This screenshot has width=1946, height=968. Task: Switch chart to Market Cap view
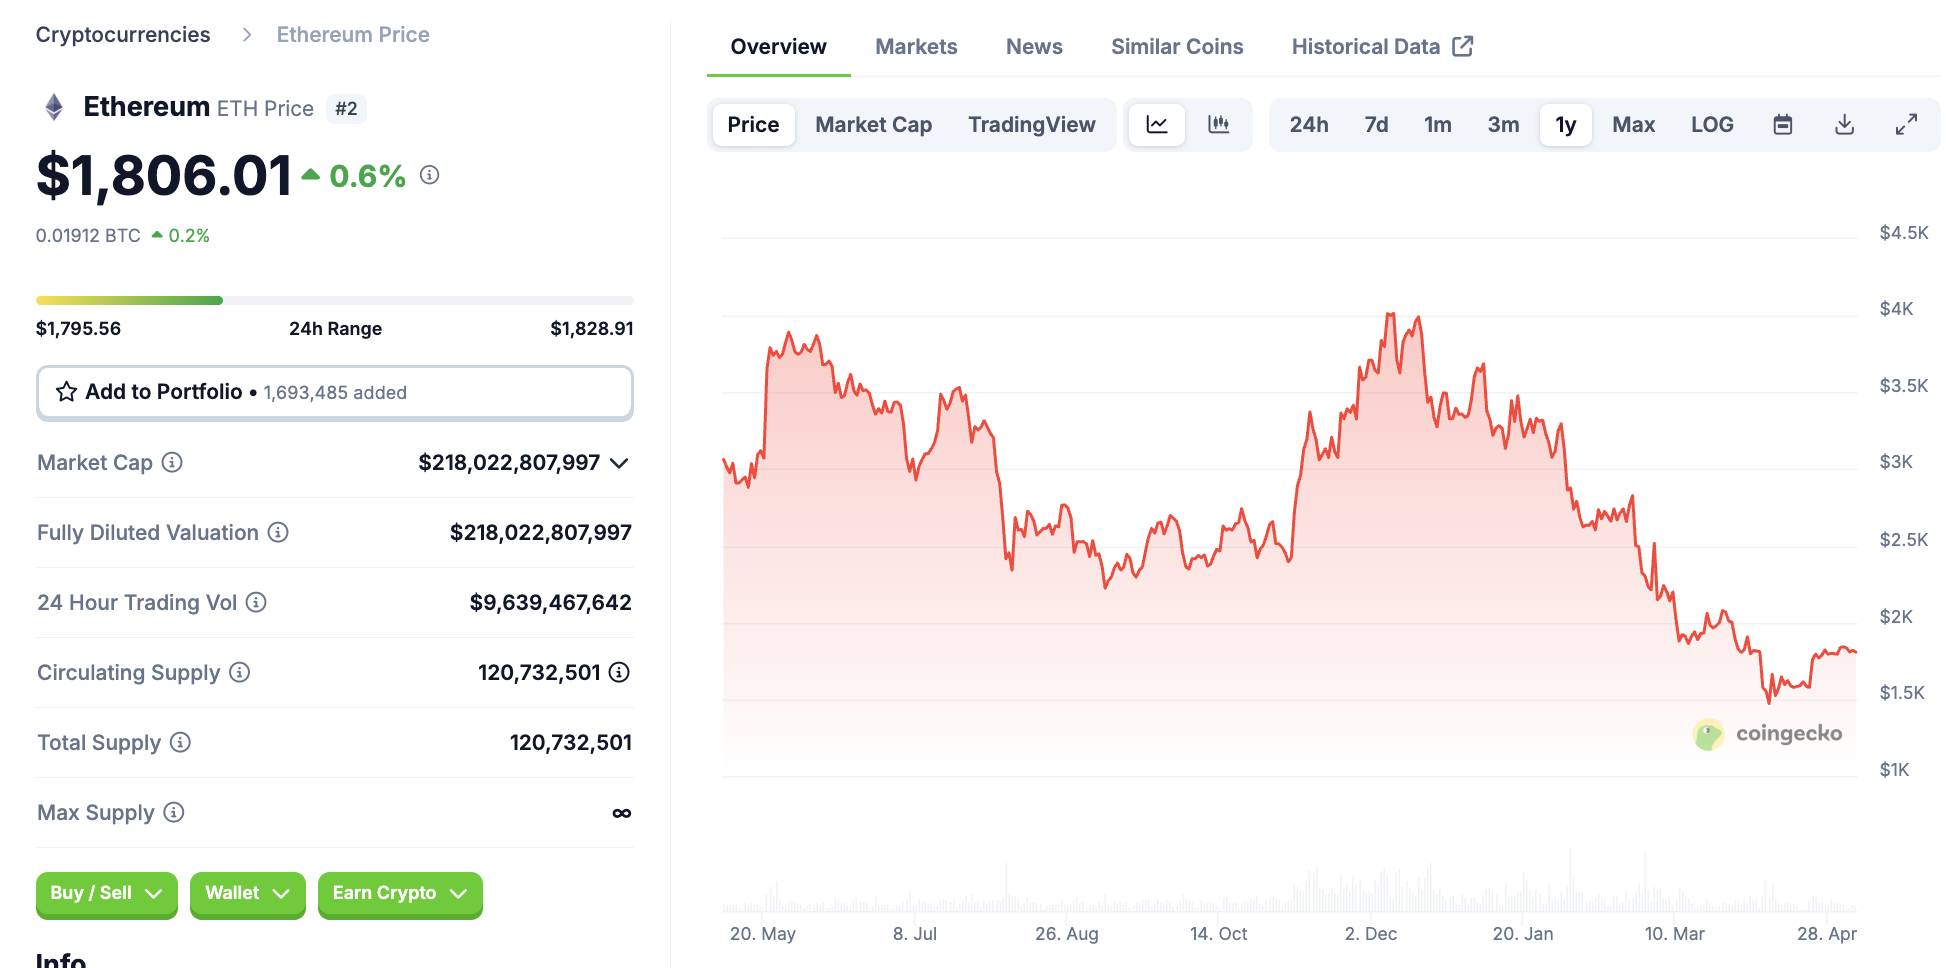tap(873, 125)
